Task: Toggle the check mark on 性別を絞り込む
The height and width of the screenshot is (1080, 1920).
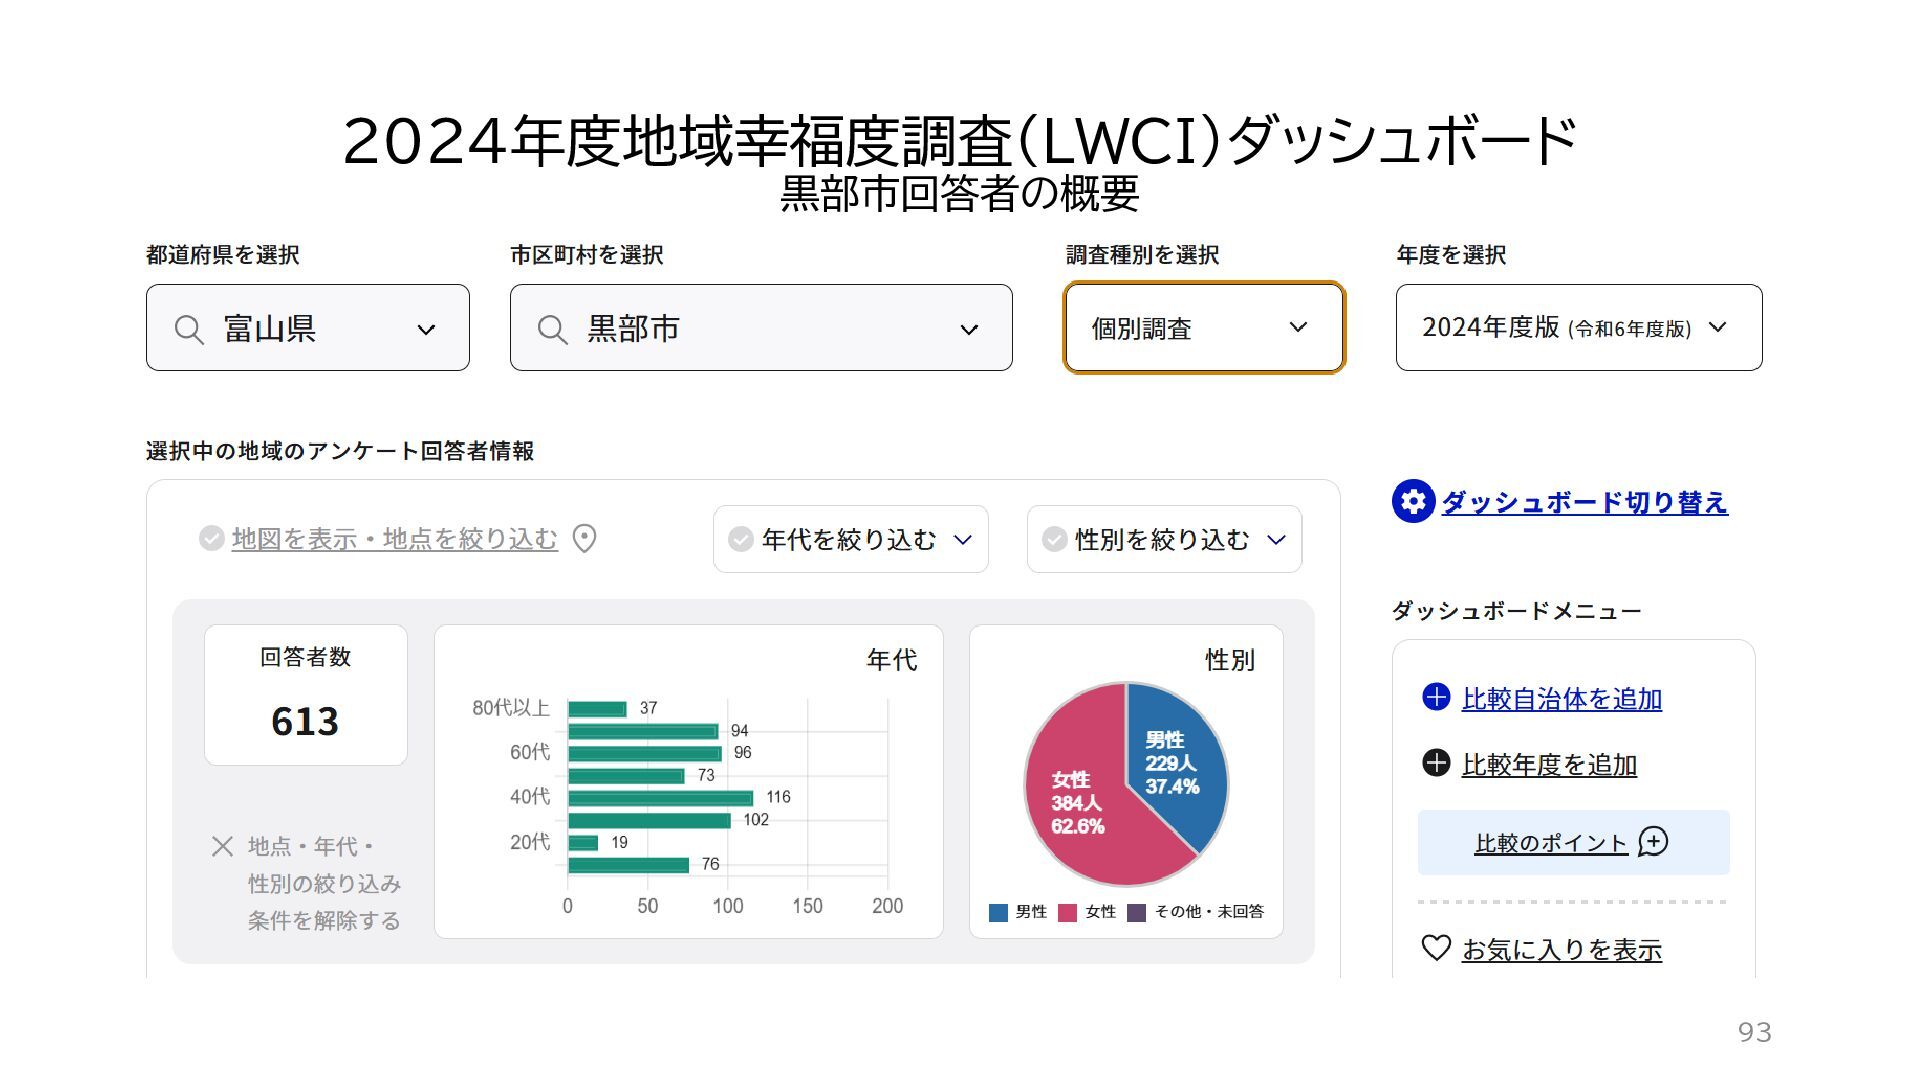Action: (x=1054, y=540)
